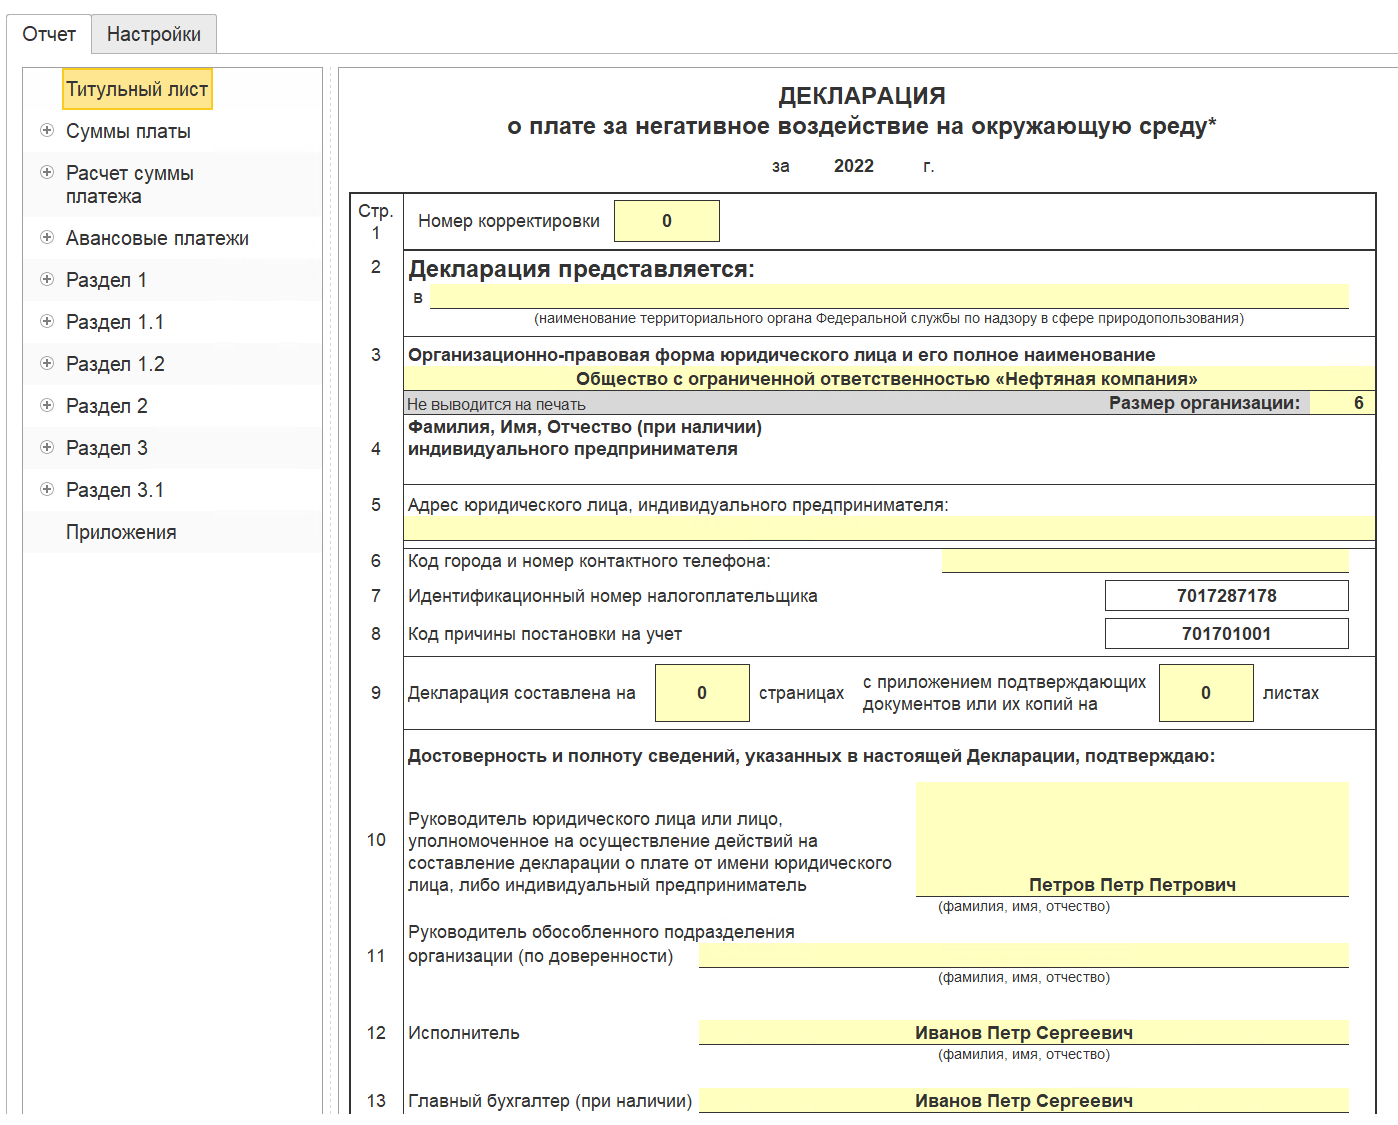
Task: Switch to the Отчет tab
Action: (49, 34)
